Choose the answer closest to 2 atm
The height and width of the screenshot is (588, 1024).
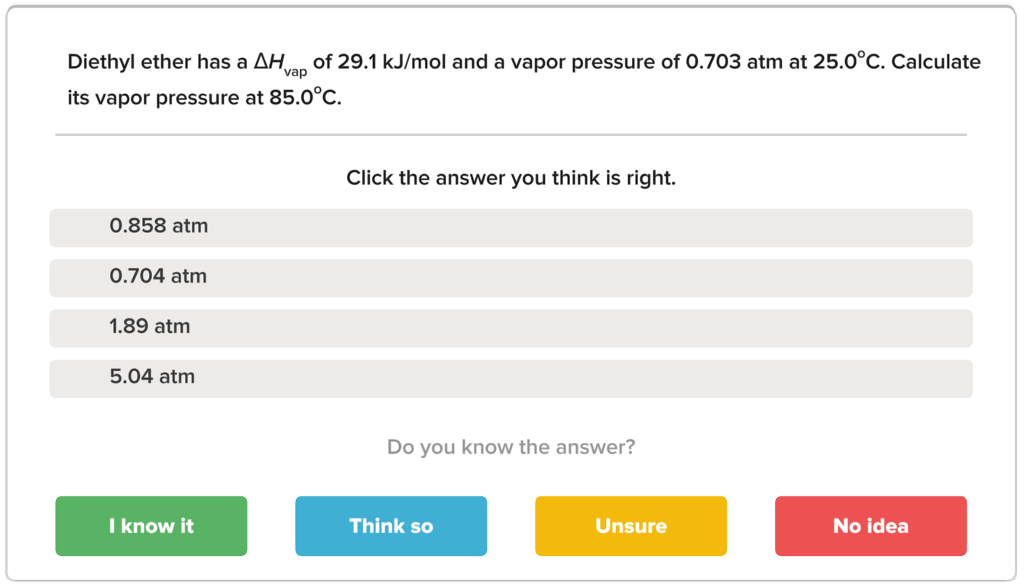tap(511, 328)
